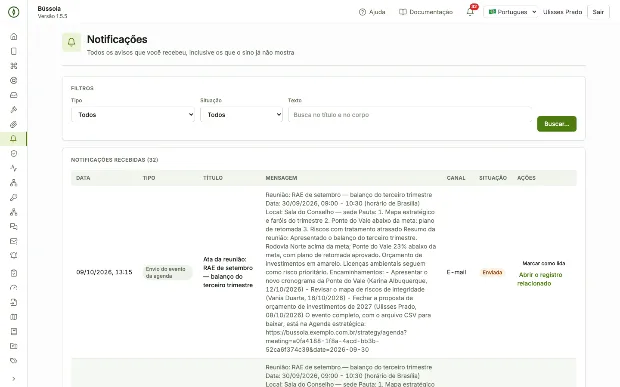Screen dimensions: 620x387
Task: Click the TÍTULO column header
Action: pyautogui.click(x=213, y=178)
